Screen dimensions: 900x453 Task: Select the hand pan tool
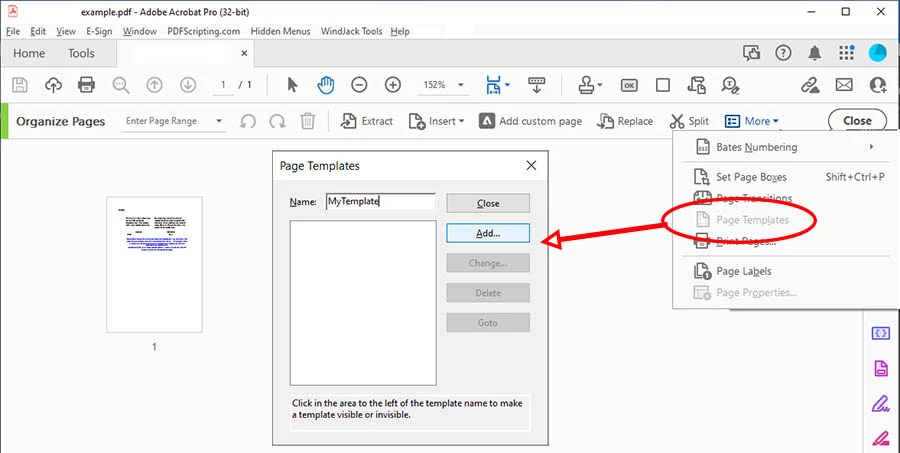point(326,85)
